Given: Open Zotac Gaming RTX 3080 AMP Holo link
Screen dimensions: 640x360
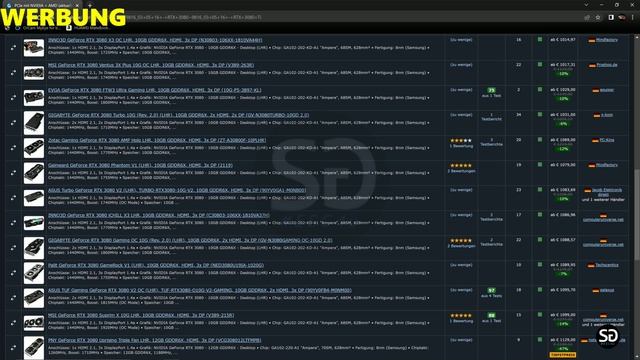Looking at the screenshot, I should pyautogui.click(x=157, y=140).
